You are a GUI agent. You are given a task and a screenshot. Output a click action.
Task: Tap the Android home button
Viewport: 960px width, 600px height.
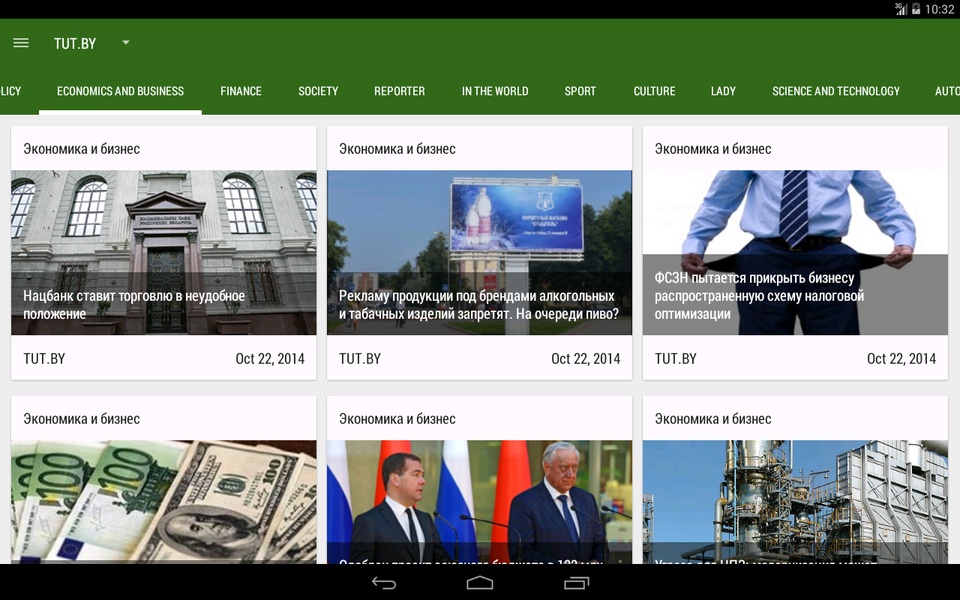[x=479, y=583]
